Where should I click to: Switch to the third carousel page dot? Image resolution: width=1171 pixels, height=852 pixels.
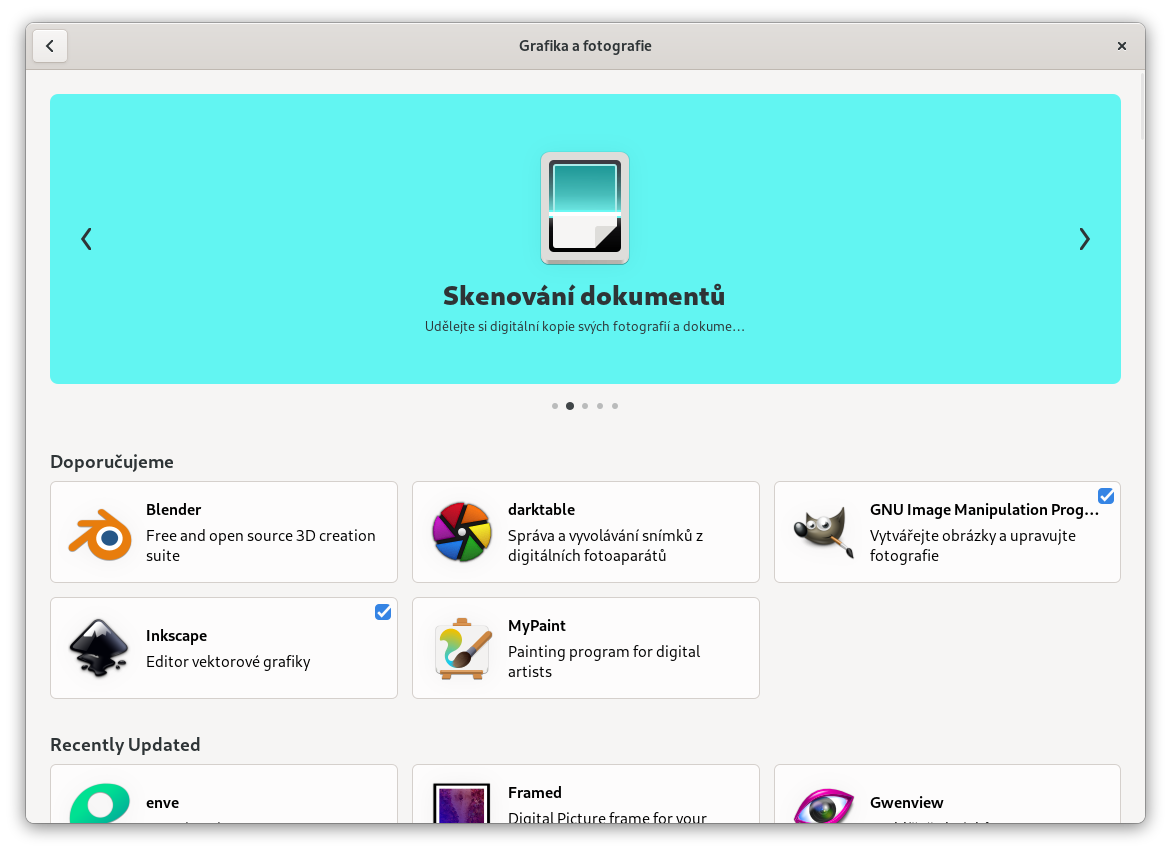point(585,406)
